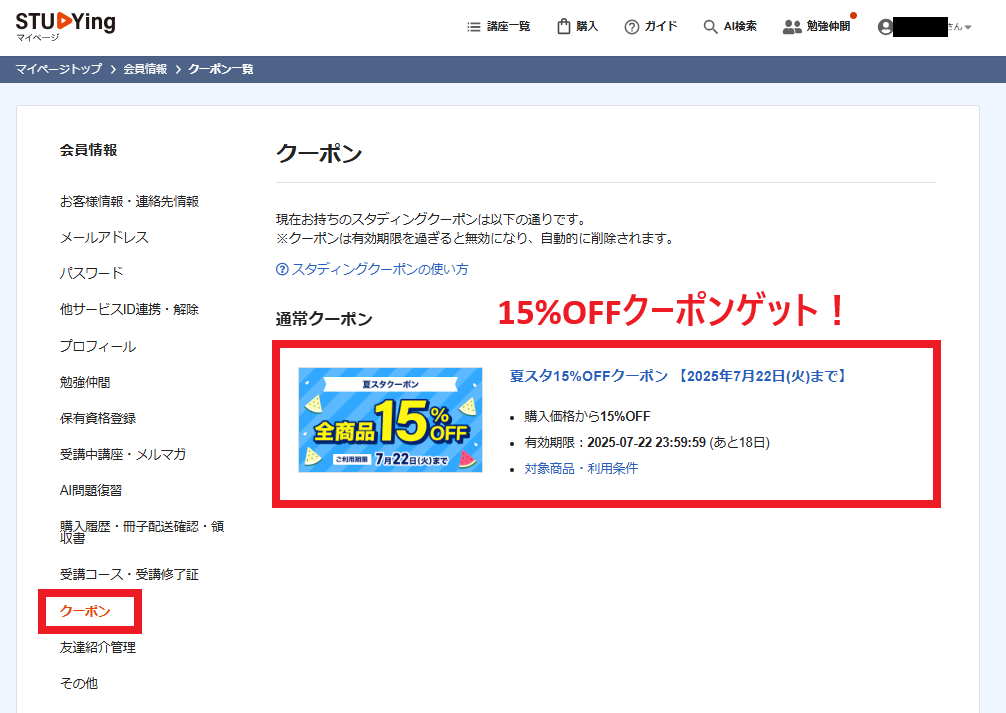Screen dimensions: 1006x713
Task: Click the 勉強仲間 people icon
Action: tap(792, 27)
